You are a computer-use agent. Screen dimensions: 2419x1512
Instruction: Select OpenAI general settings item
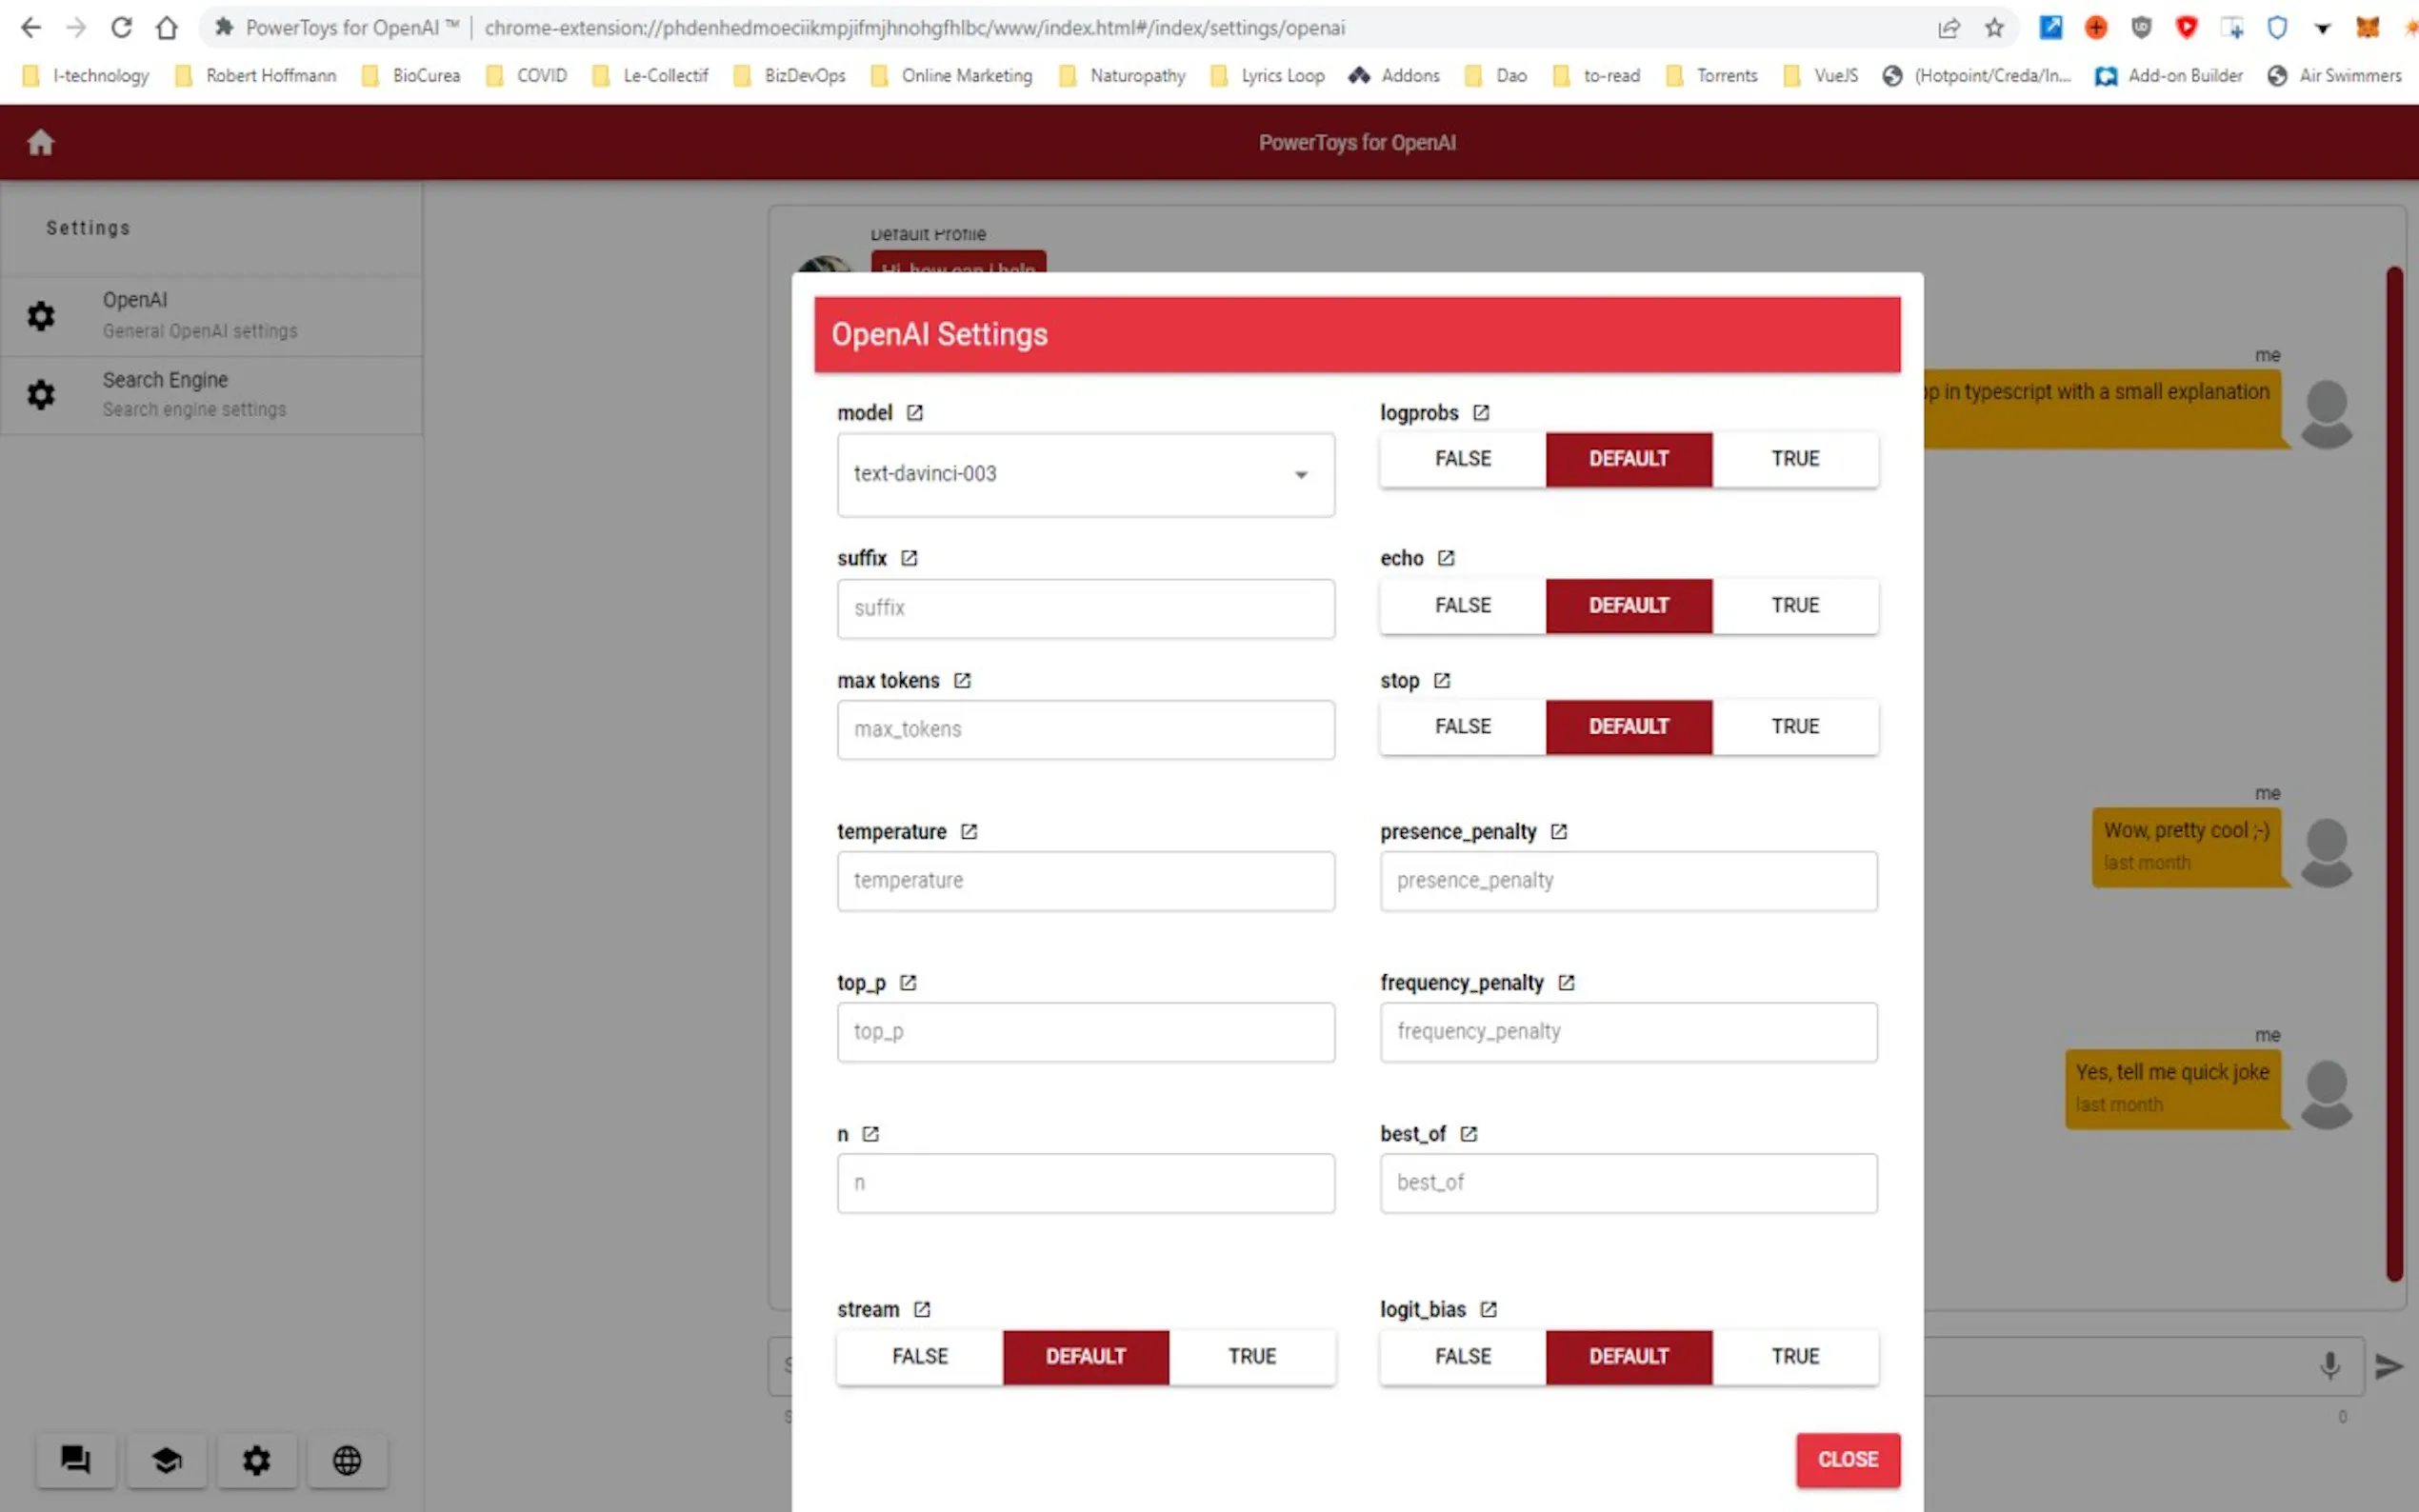tap(211, 315)
